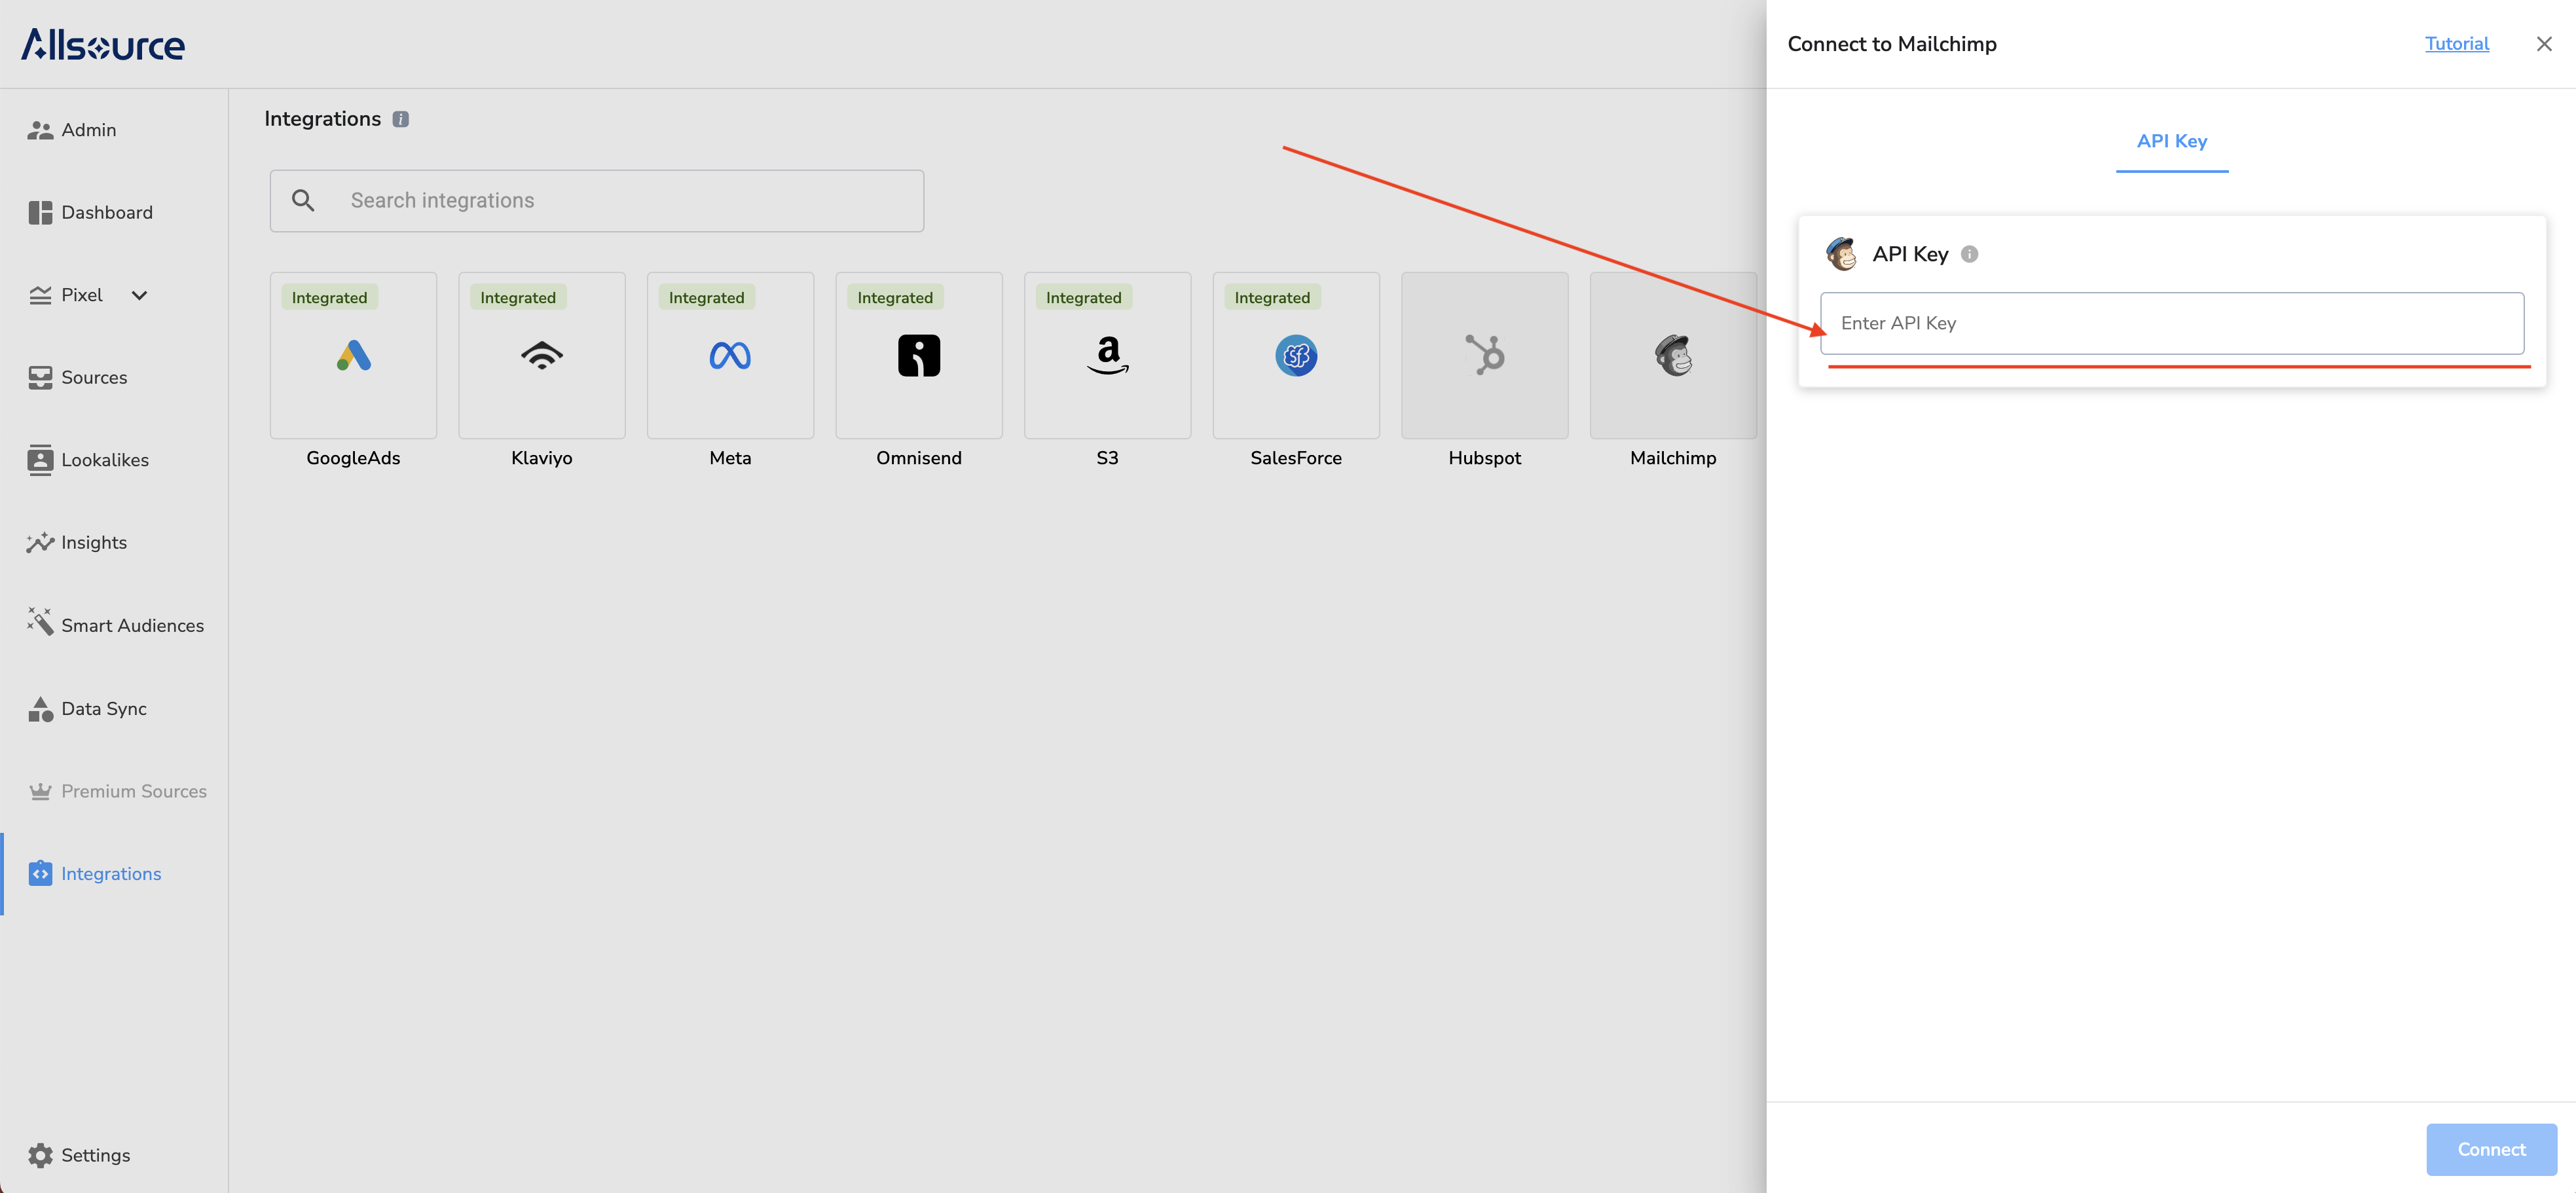Open Settings from the sidebar
Viewport: 2576px width, 1193px height.
coord(95,1155)
